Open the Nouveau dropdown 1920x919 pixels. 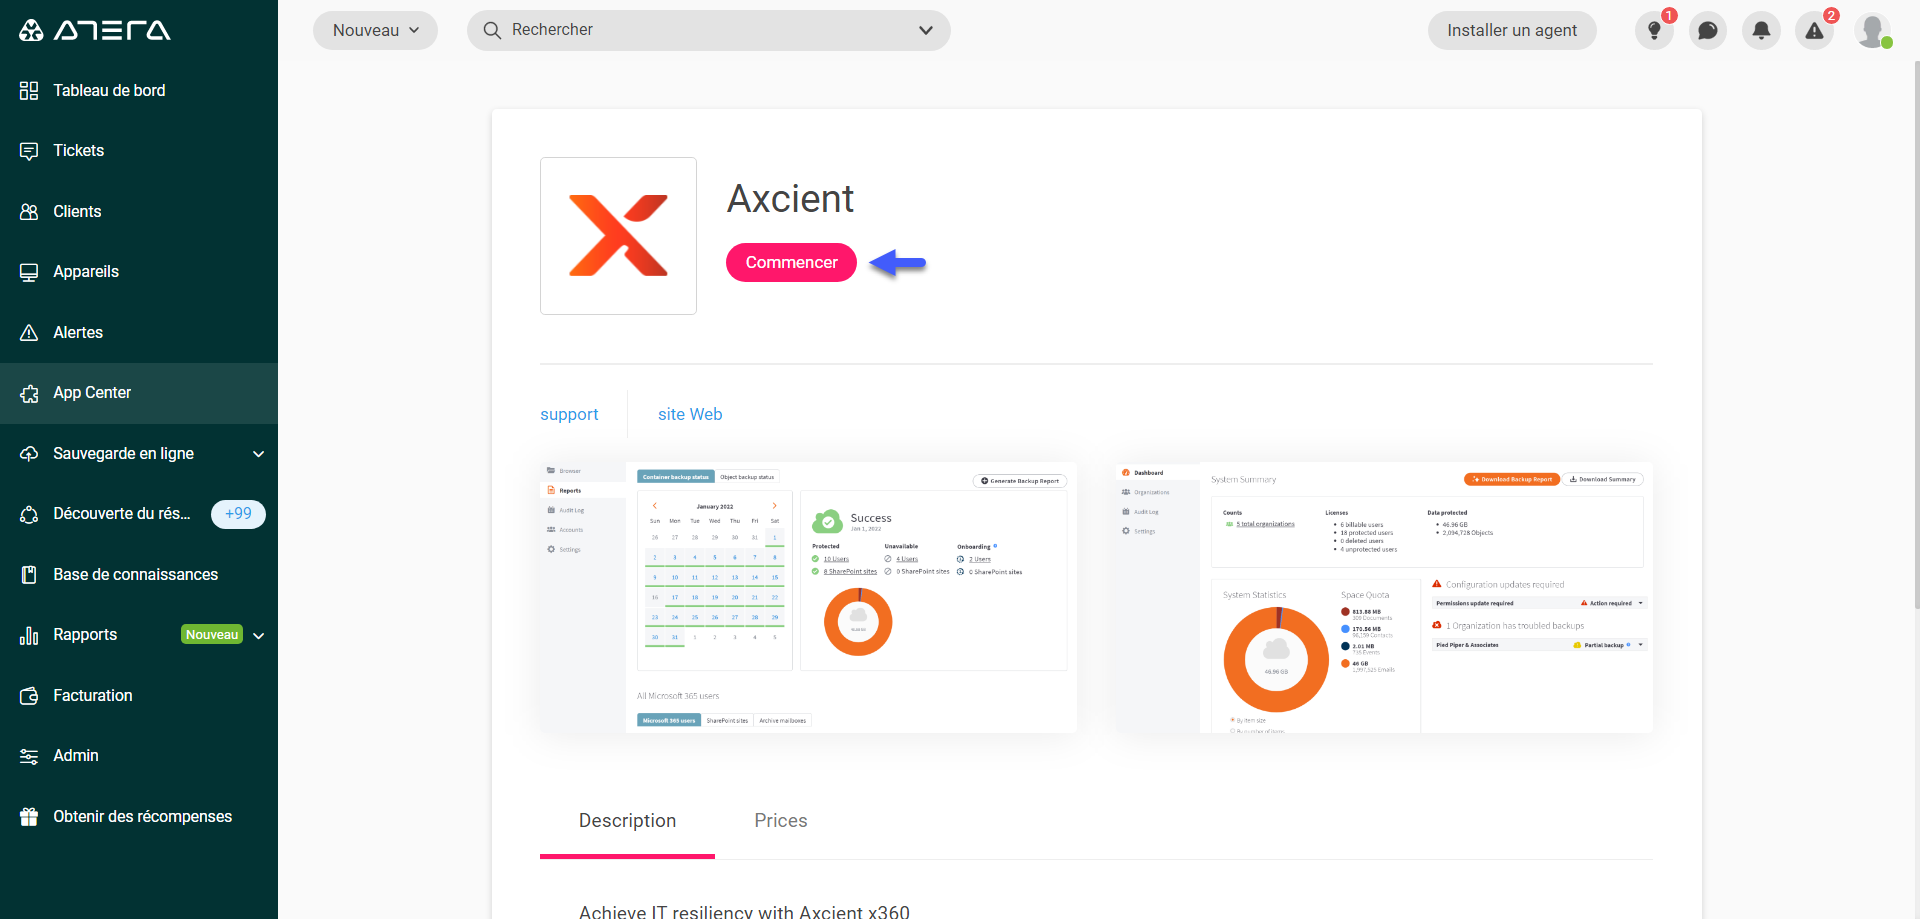point(375,30)
